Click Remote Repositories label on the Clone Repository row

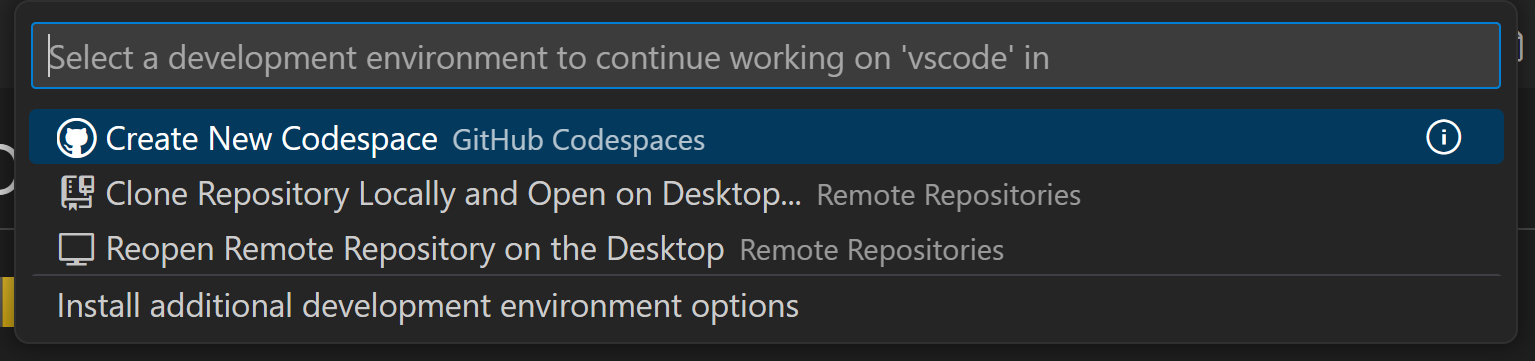pos(949,195)
